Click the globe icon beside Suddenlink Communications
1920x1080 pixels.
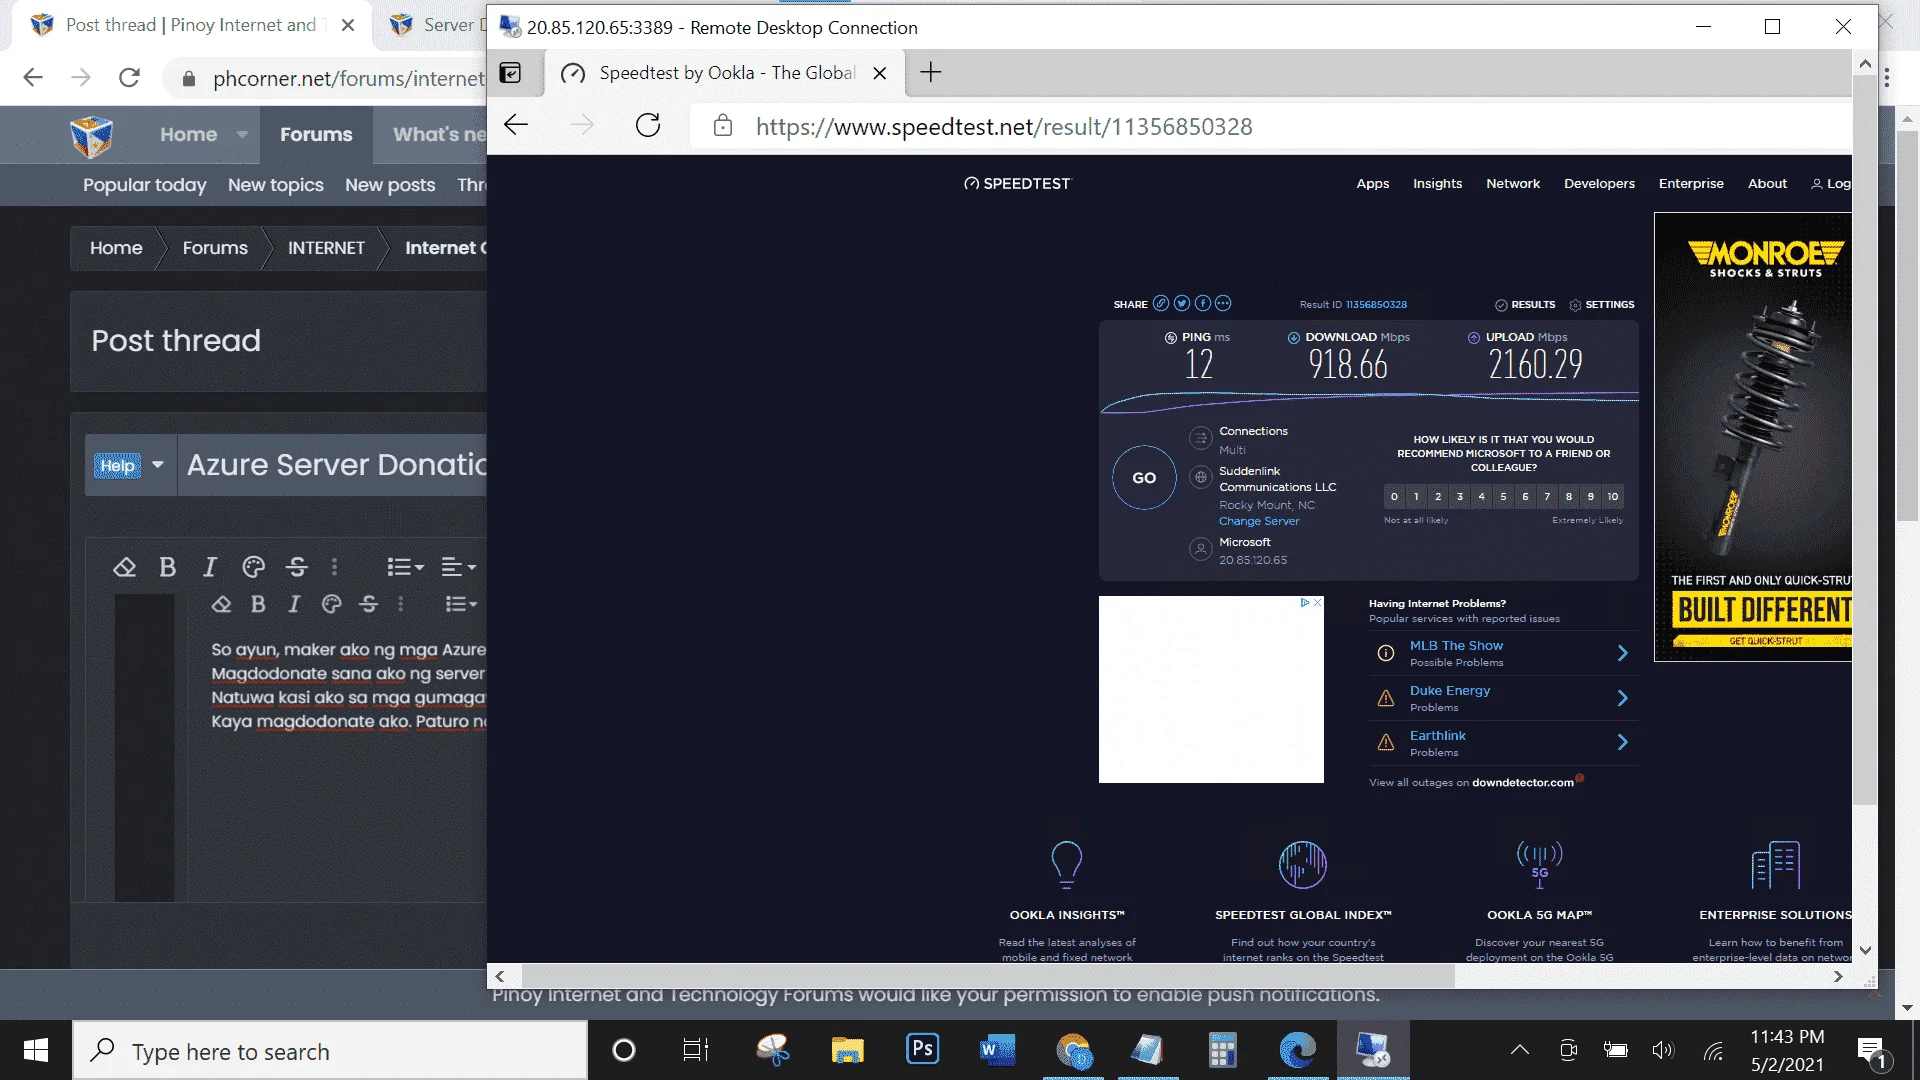pos(1200,478)
